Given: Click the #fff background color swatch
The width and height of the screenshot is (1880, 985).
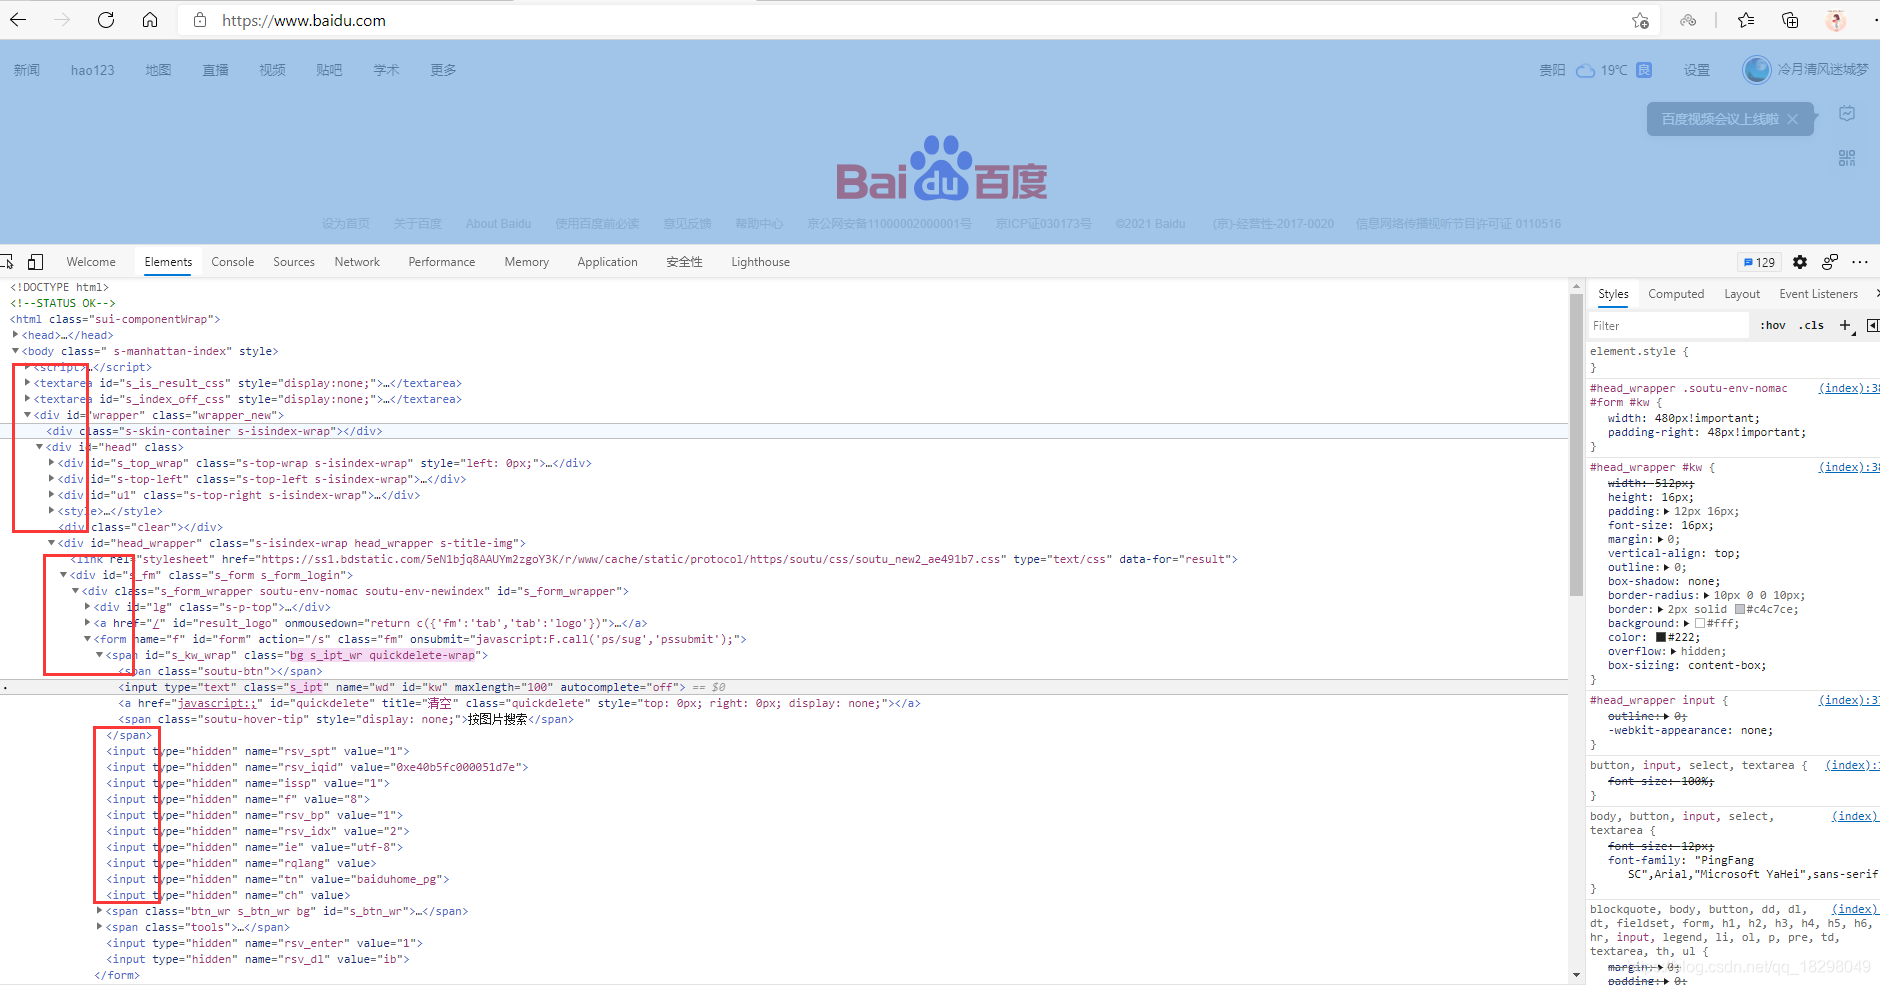Looking at the screenshot, I should point(1700,623).
